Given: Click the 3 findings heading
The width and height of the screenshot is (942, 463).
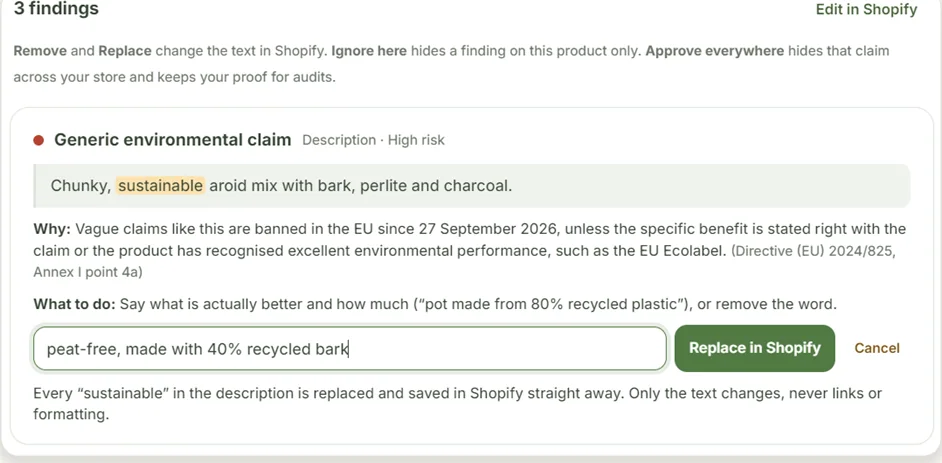Looking at the screenshot, I should [x=56, y=9].
